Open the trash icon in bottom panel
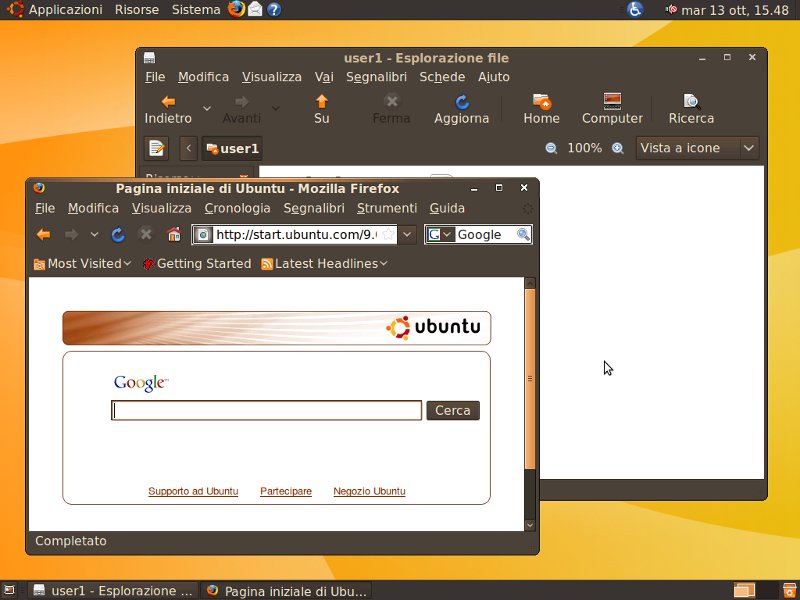This screenshot has width=800, height=600. tap(789, 591)
